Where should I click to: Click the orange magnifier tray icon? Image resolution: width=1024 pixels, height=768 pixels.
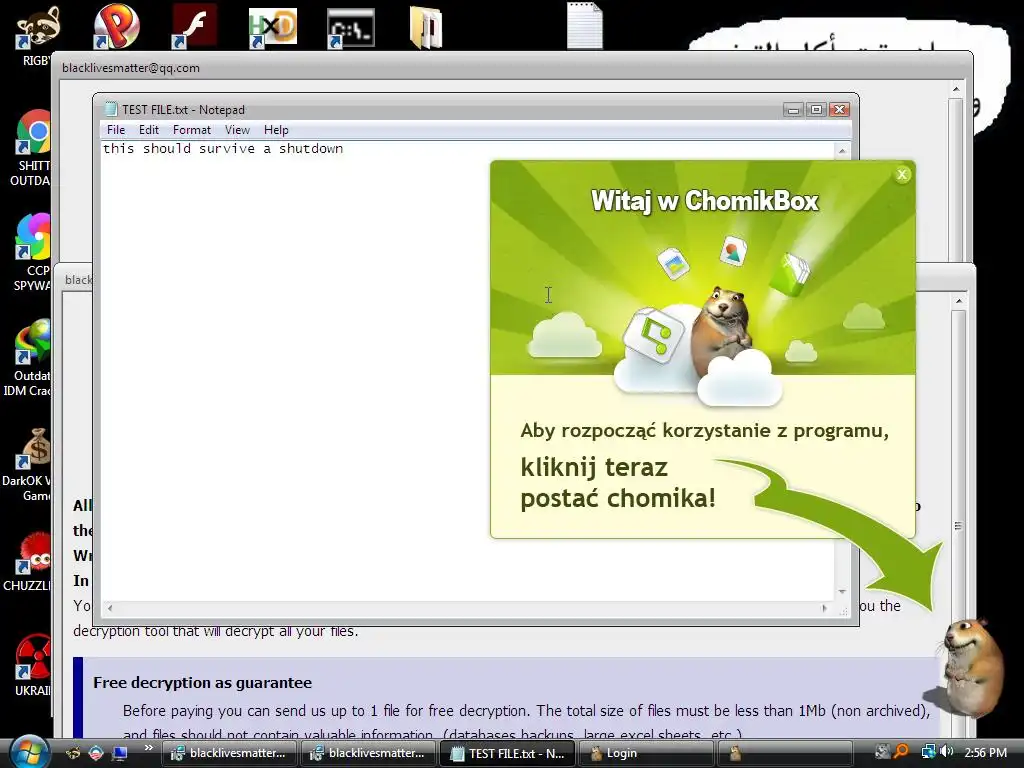pos(901,752)
